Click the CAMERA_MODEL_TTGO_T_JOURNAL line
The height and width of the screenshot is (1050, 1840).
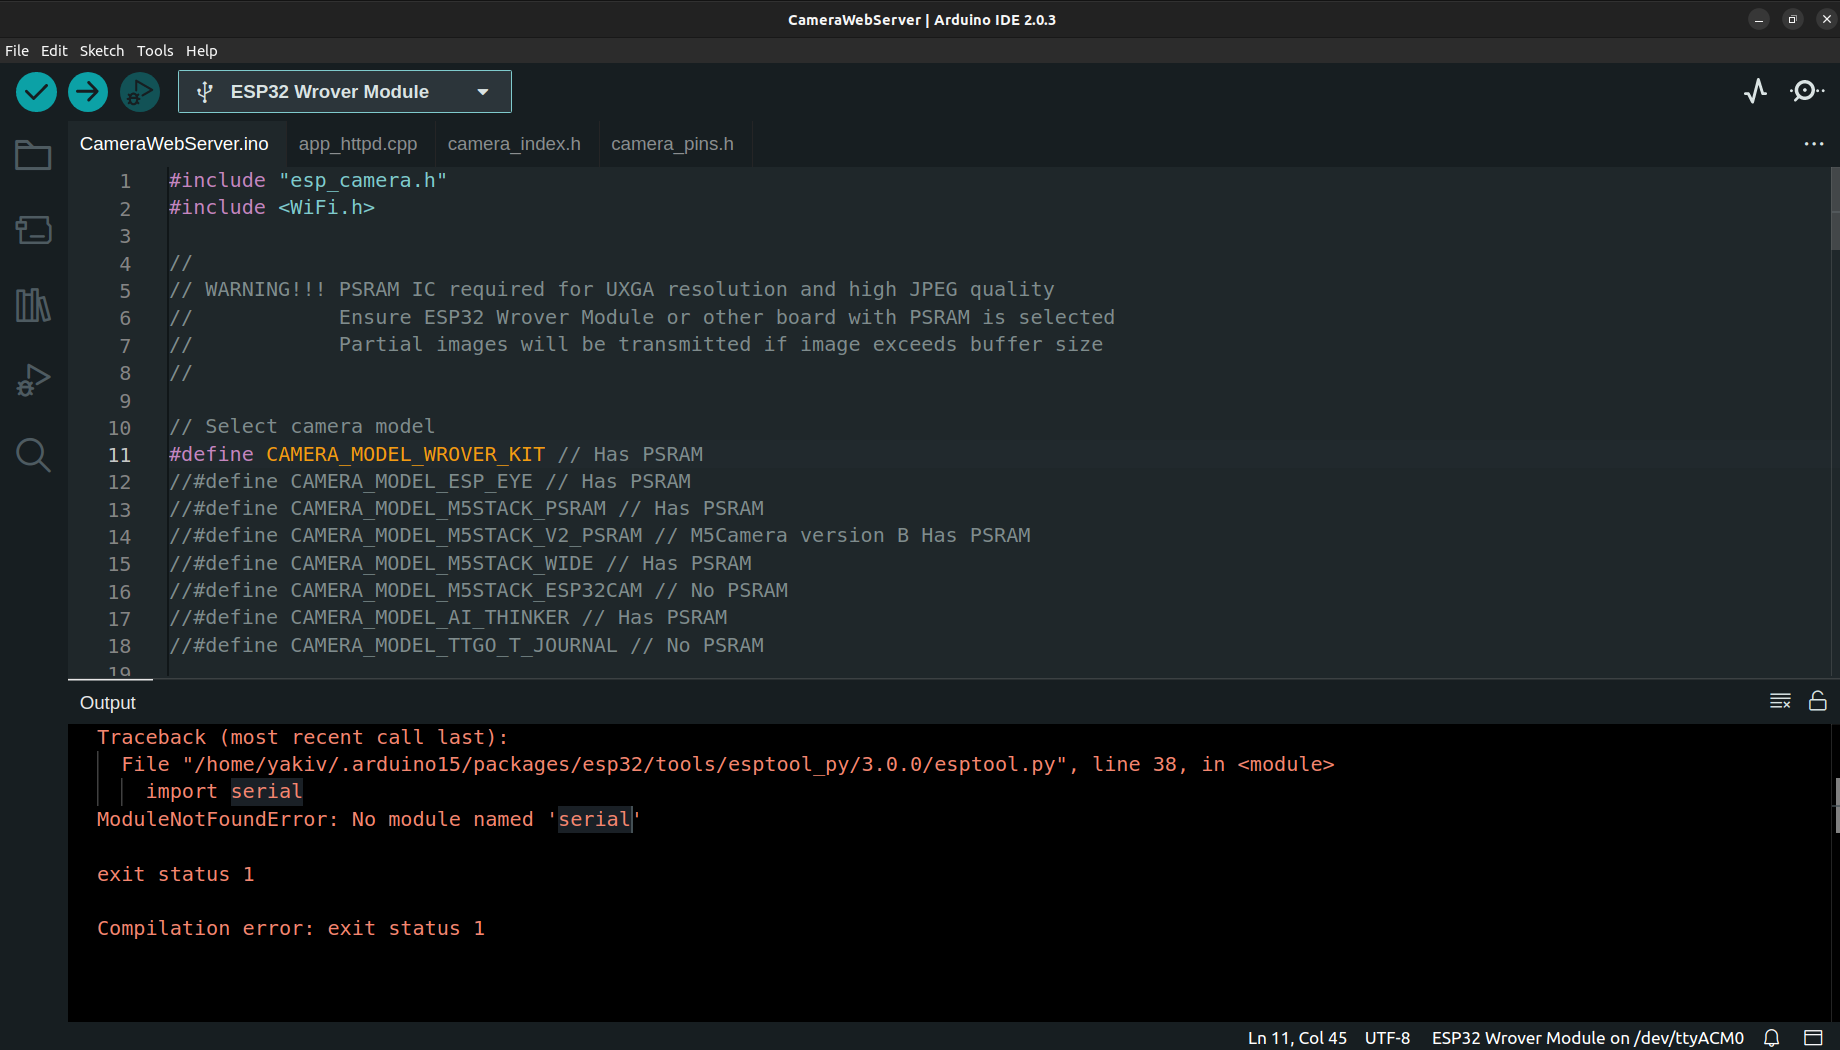pyautogui.click(x=466, y=645)
